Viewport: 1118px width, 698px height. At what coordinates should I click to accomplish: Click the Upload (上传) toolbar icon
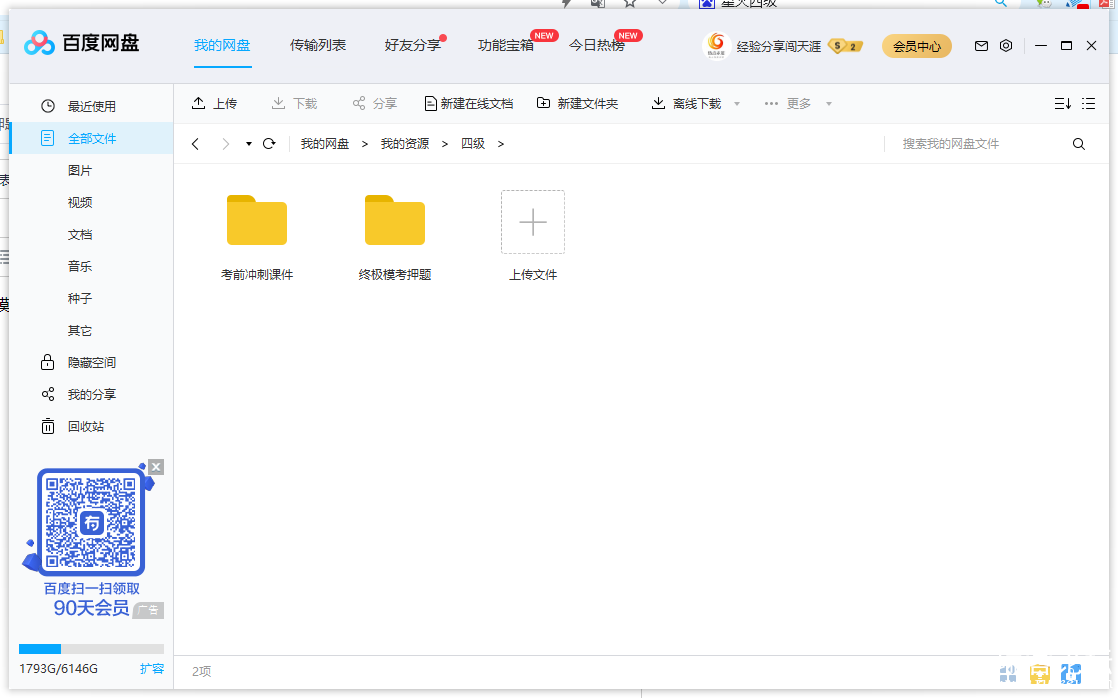click(199, 104)
